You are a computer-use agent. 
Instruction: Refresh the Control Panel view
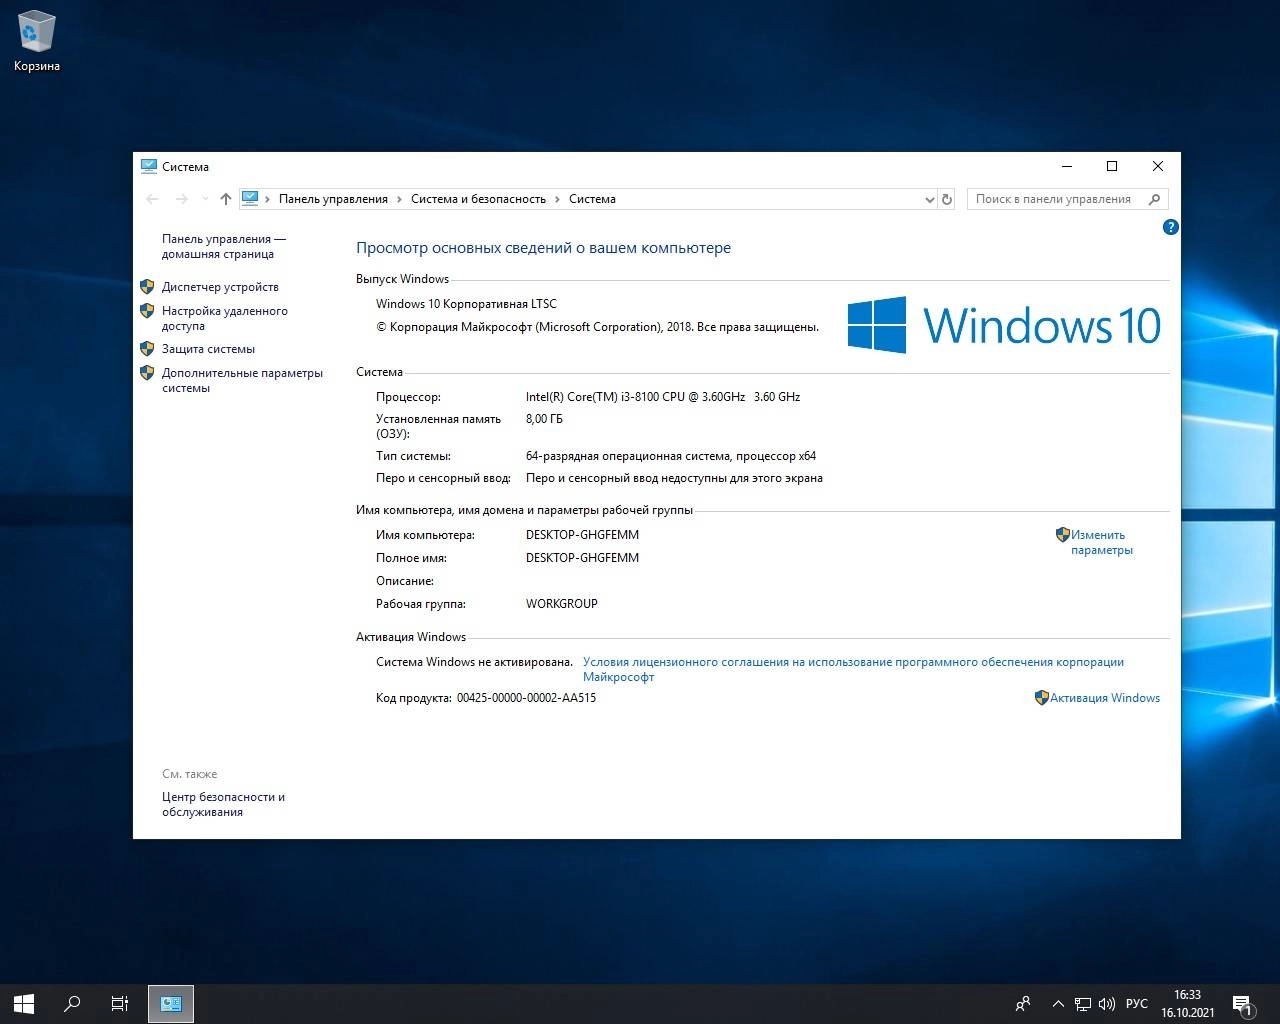click(947, 199)
